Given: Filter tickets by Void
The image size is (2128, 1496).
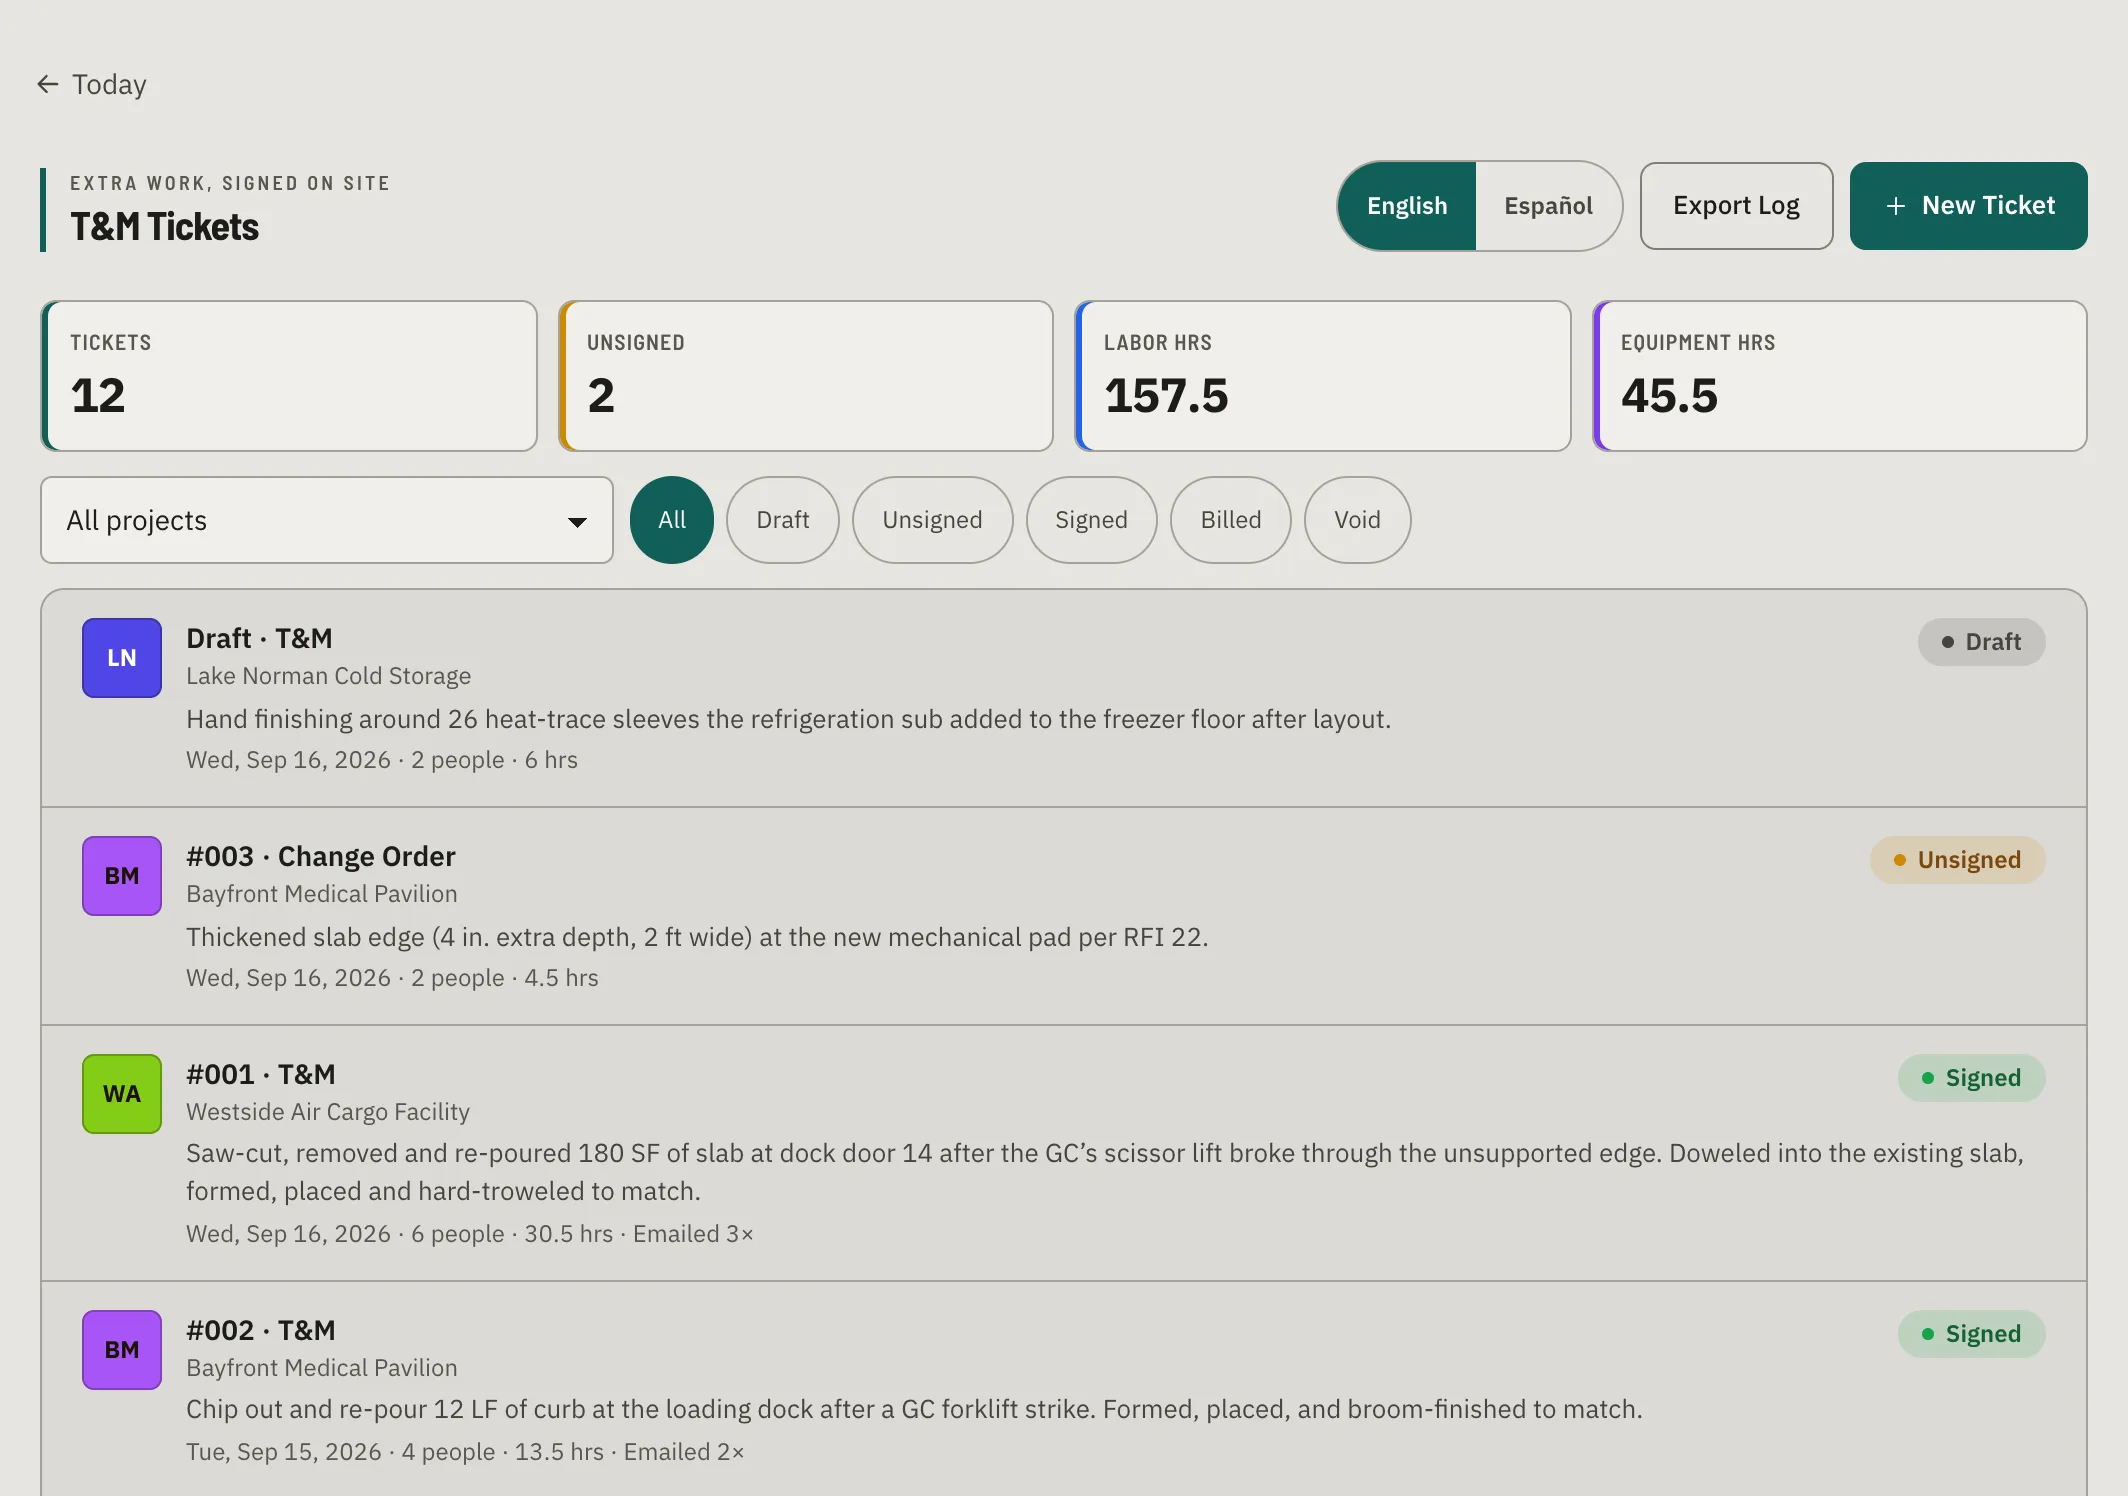Looking at the screenshot, I should pos(1357,520).
